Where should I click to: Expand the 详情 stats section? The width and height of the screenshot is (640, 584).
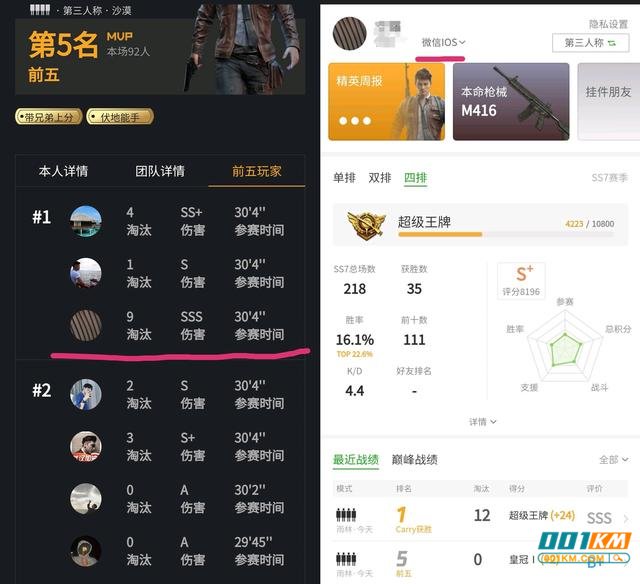(482, 422)
